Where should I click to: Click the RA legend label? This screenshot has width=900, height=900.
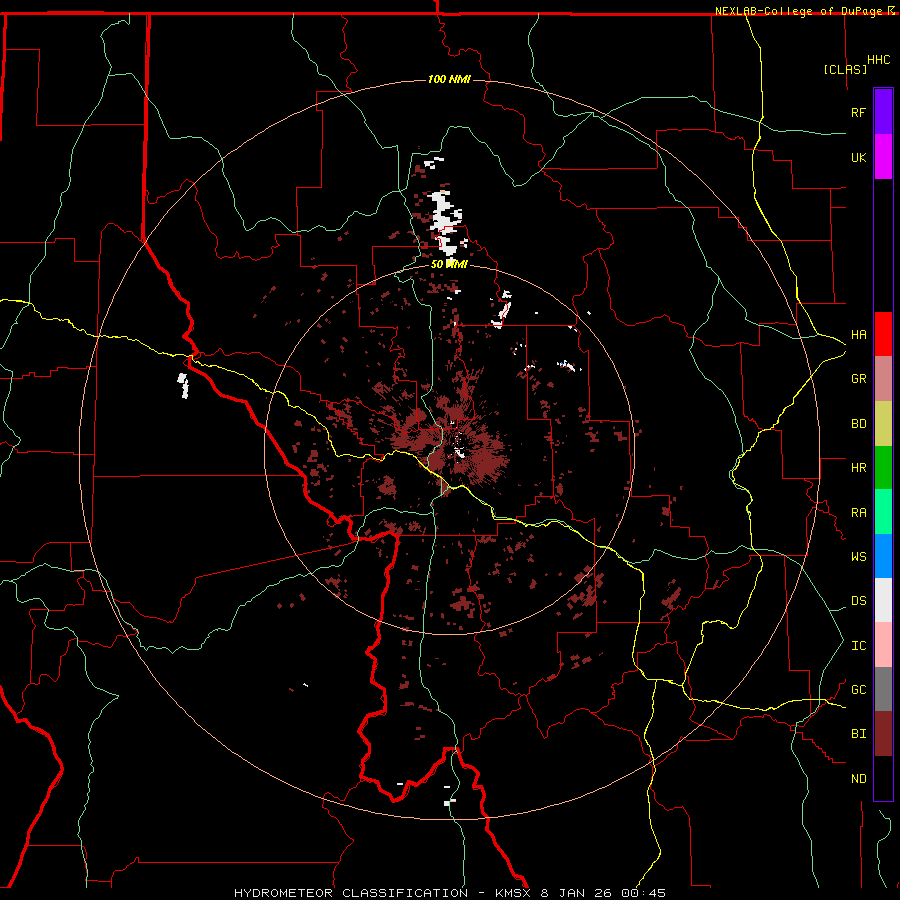[x=858, y=513]
